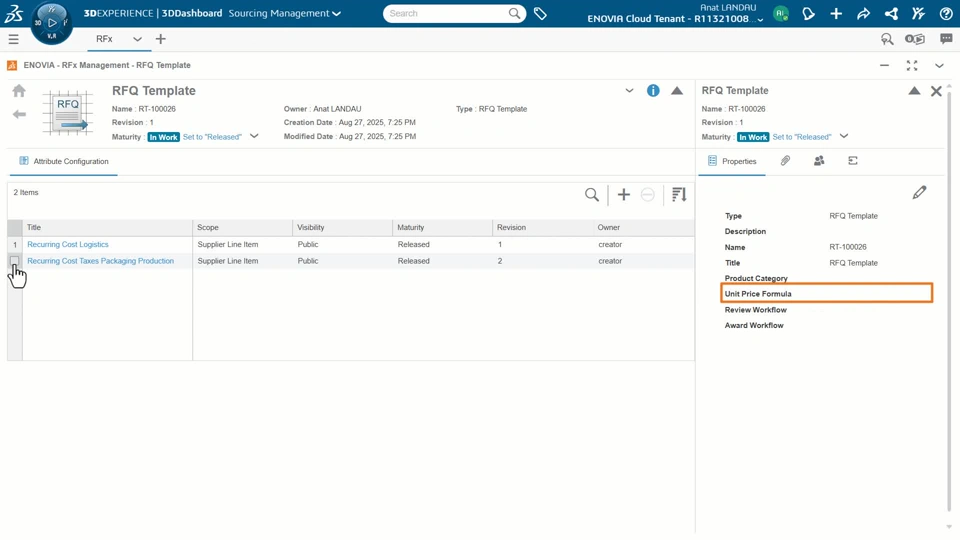Click Unit Price Formula property
Viewport: 960px width, 540px height.
coord(827,293)
